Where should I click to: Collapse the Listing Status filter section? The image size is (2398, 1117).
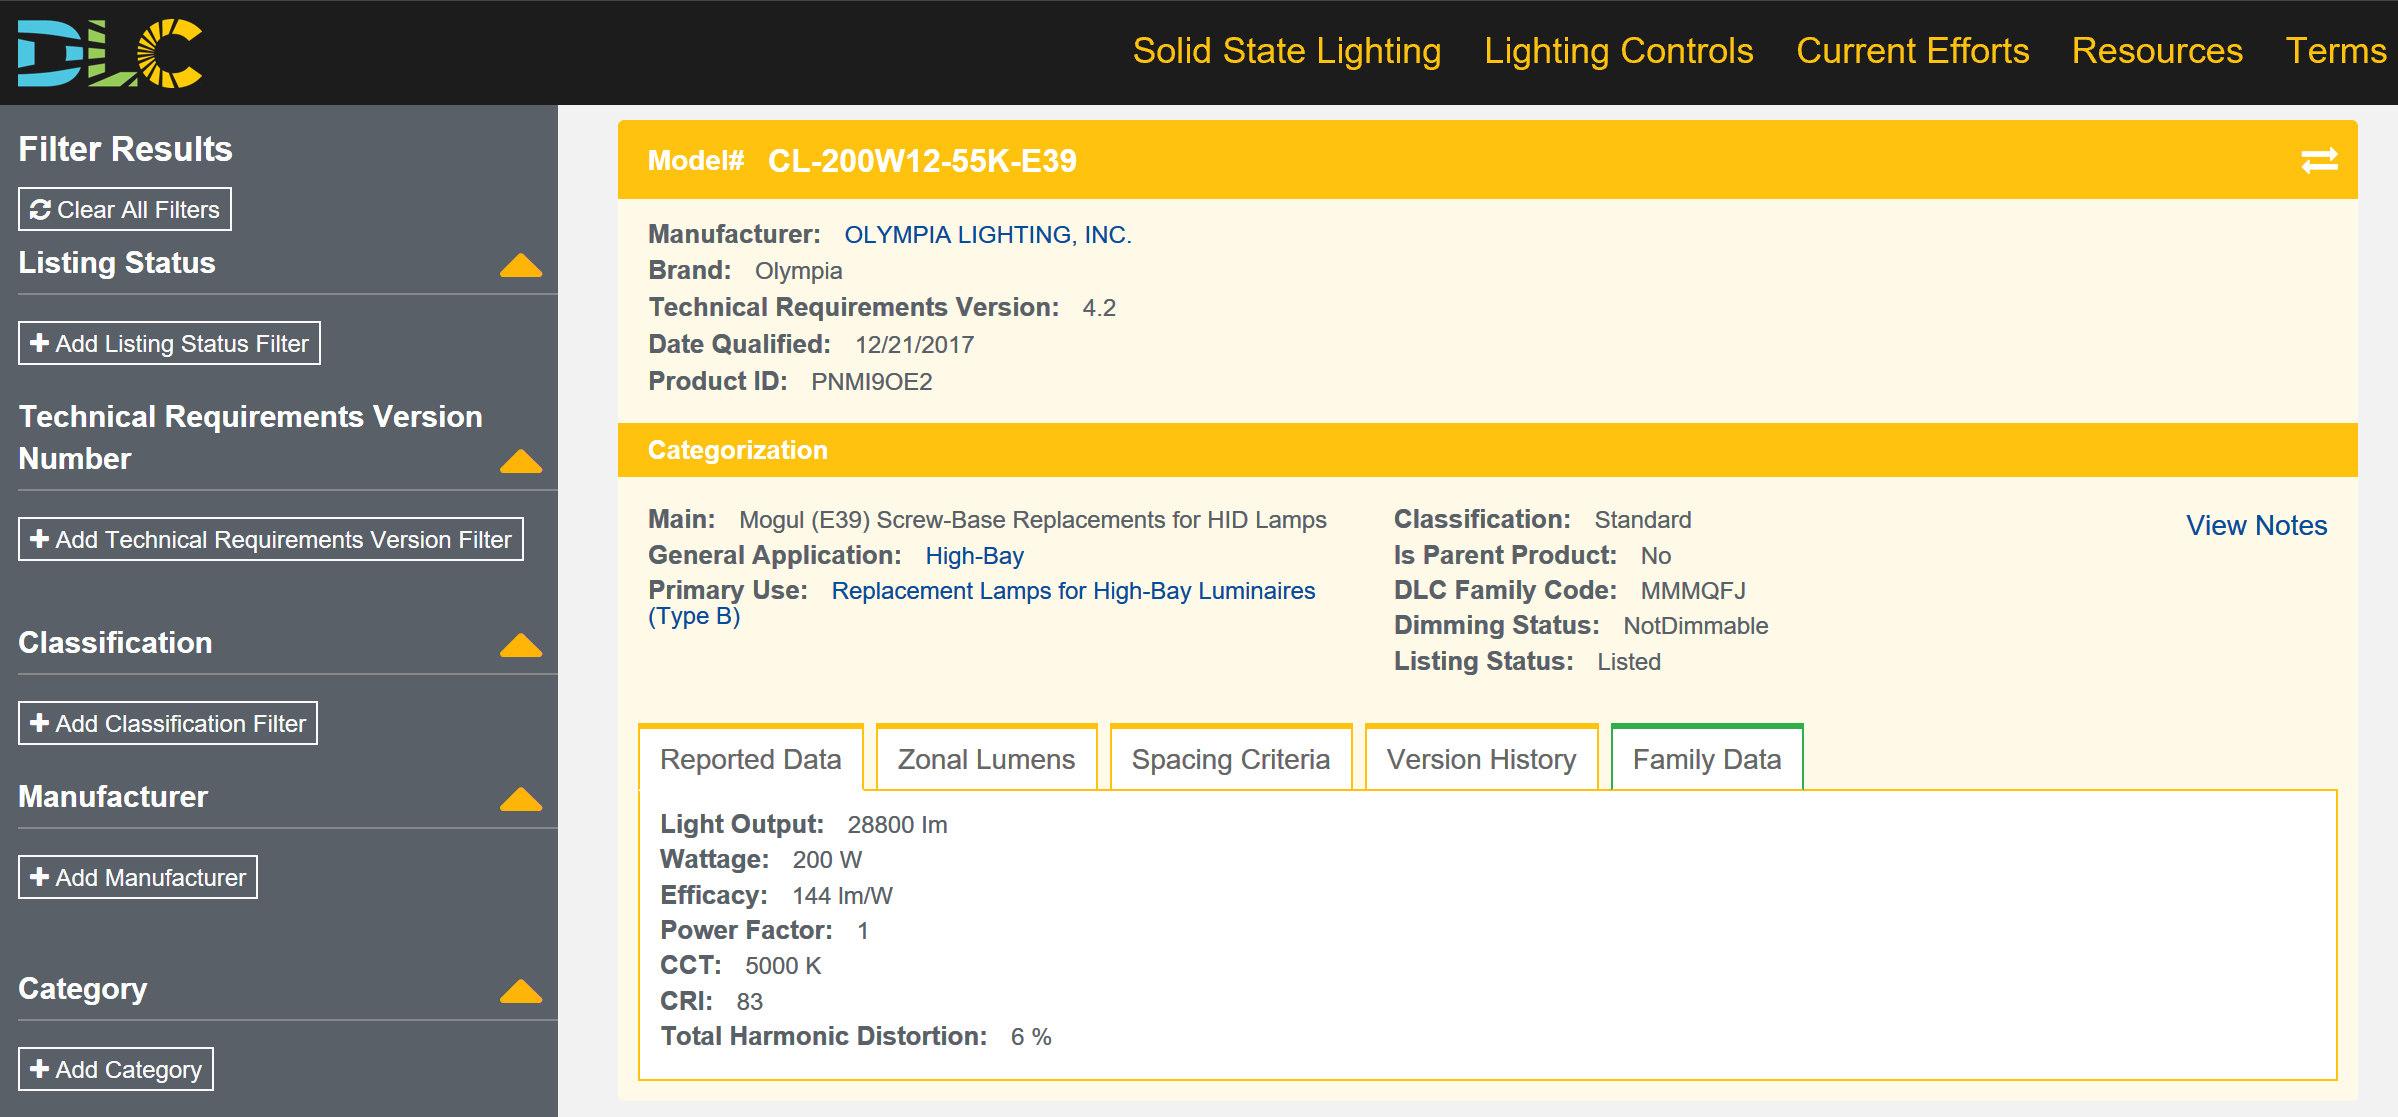pos(521,265)
